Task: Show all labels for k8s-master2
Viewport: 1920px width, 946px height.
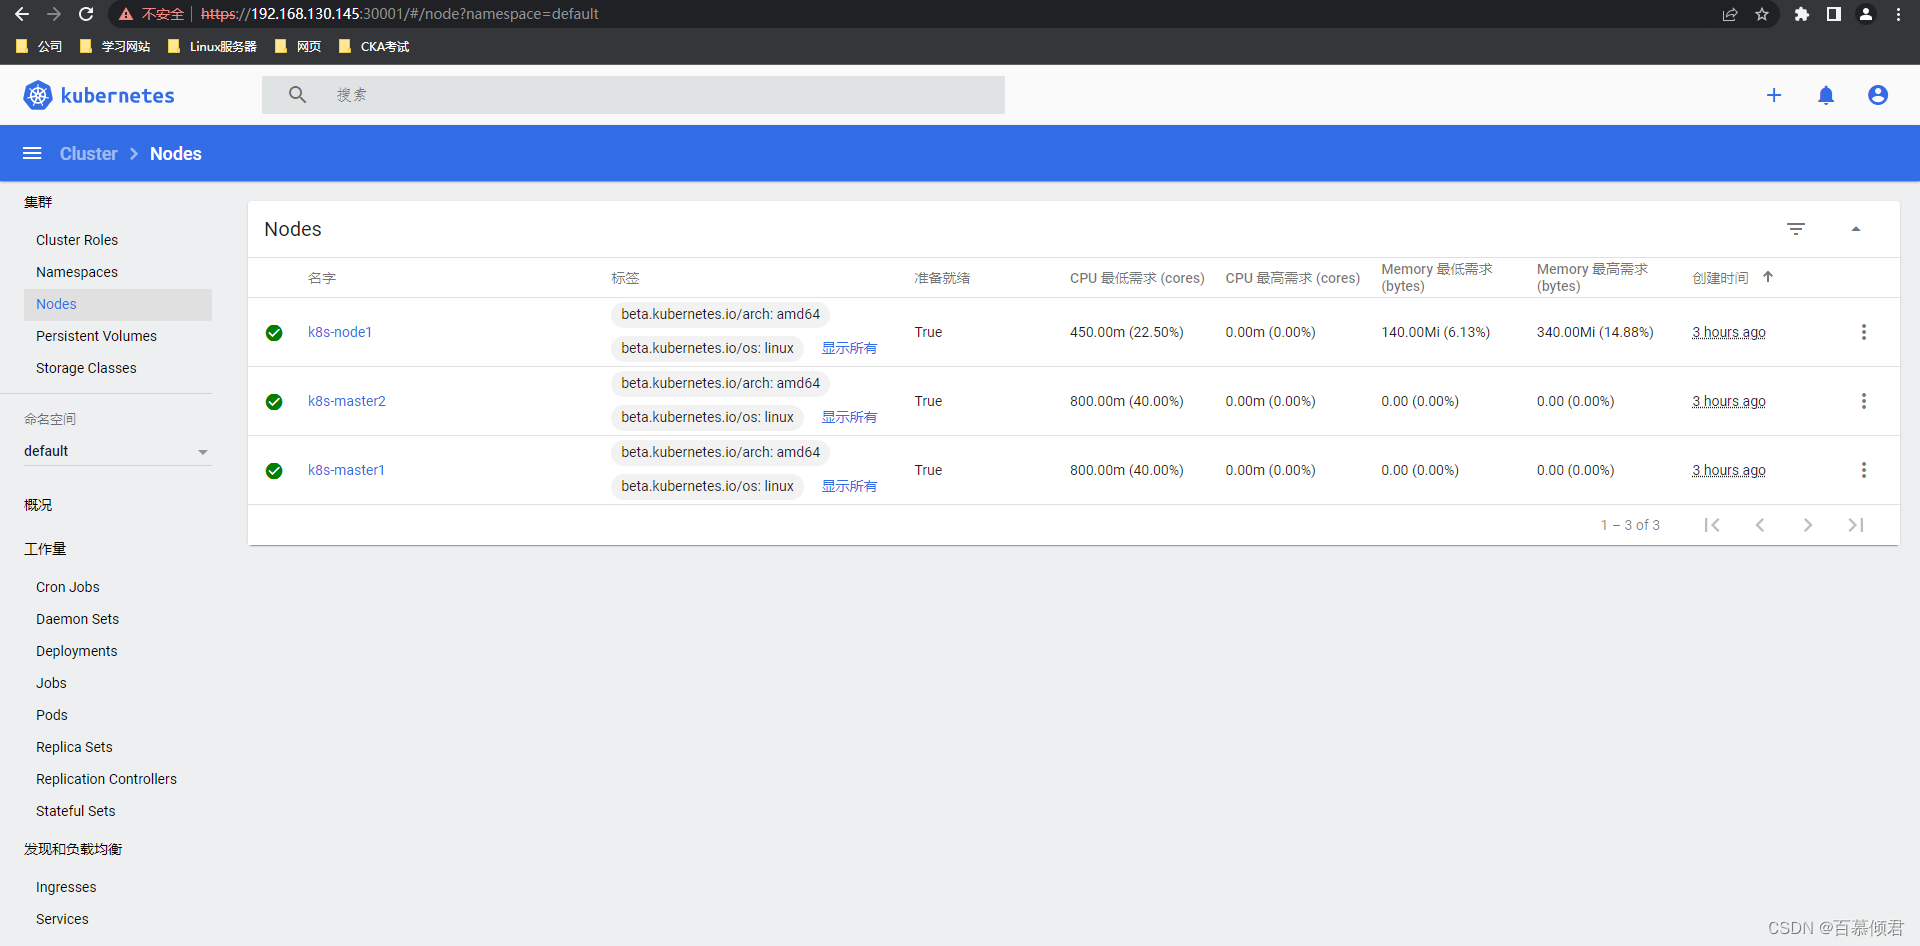Action: [849, 417]
